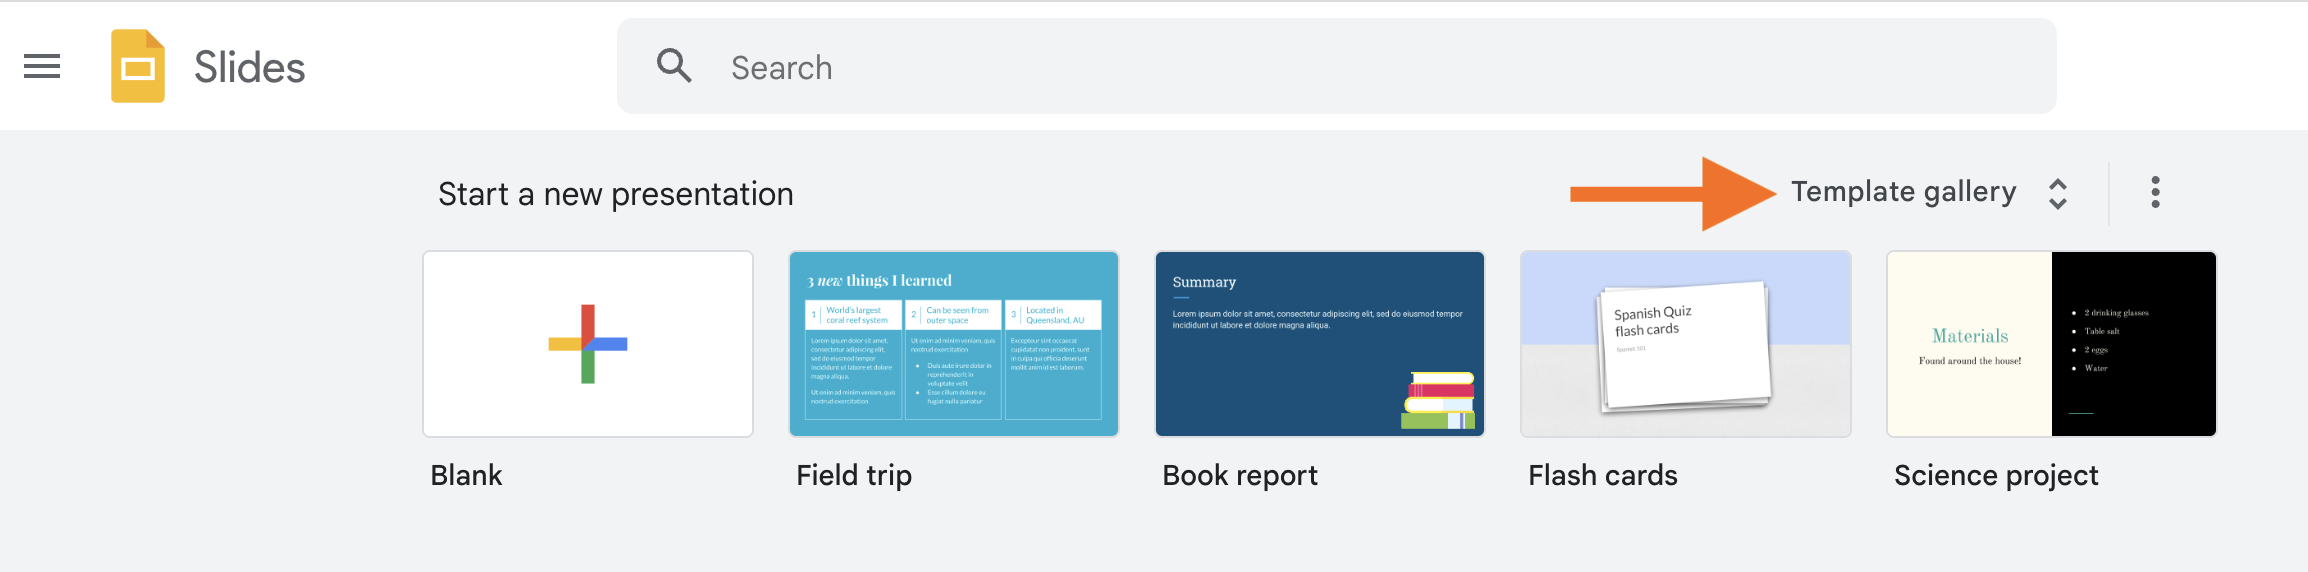Image resolution: width=2308 pixels, height=572 pixels.
Task: Click the Field trip caption text
Action: pos(854,475)
